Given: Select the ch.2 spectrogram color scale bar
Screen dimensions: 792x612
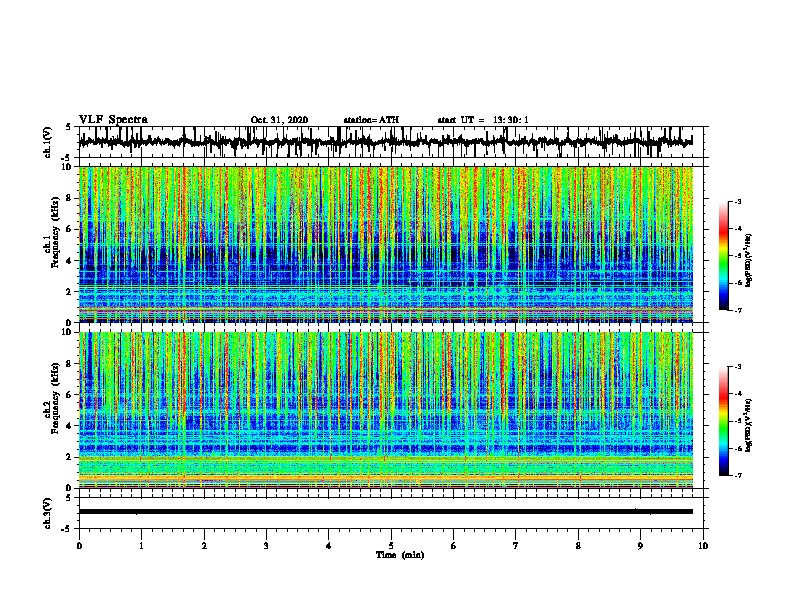Looking at the screenshot, I should click(723, 421).
